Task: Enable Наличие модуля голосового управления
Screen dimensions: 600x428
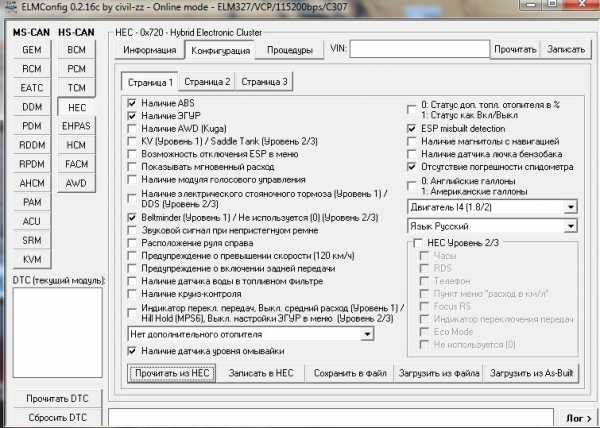Action: pos(132,179)
